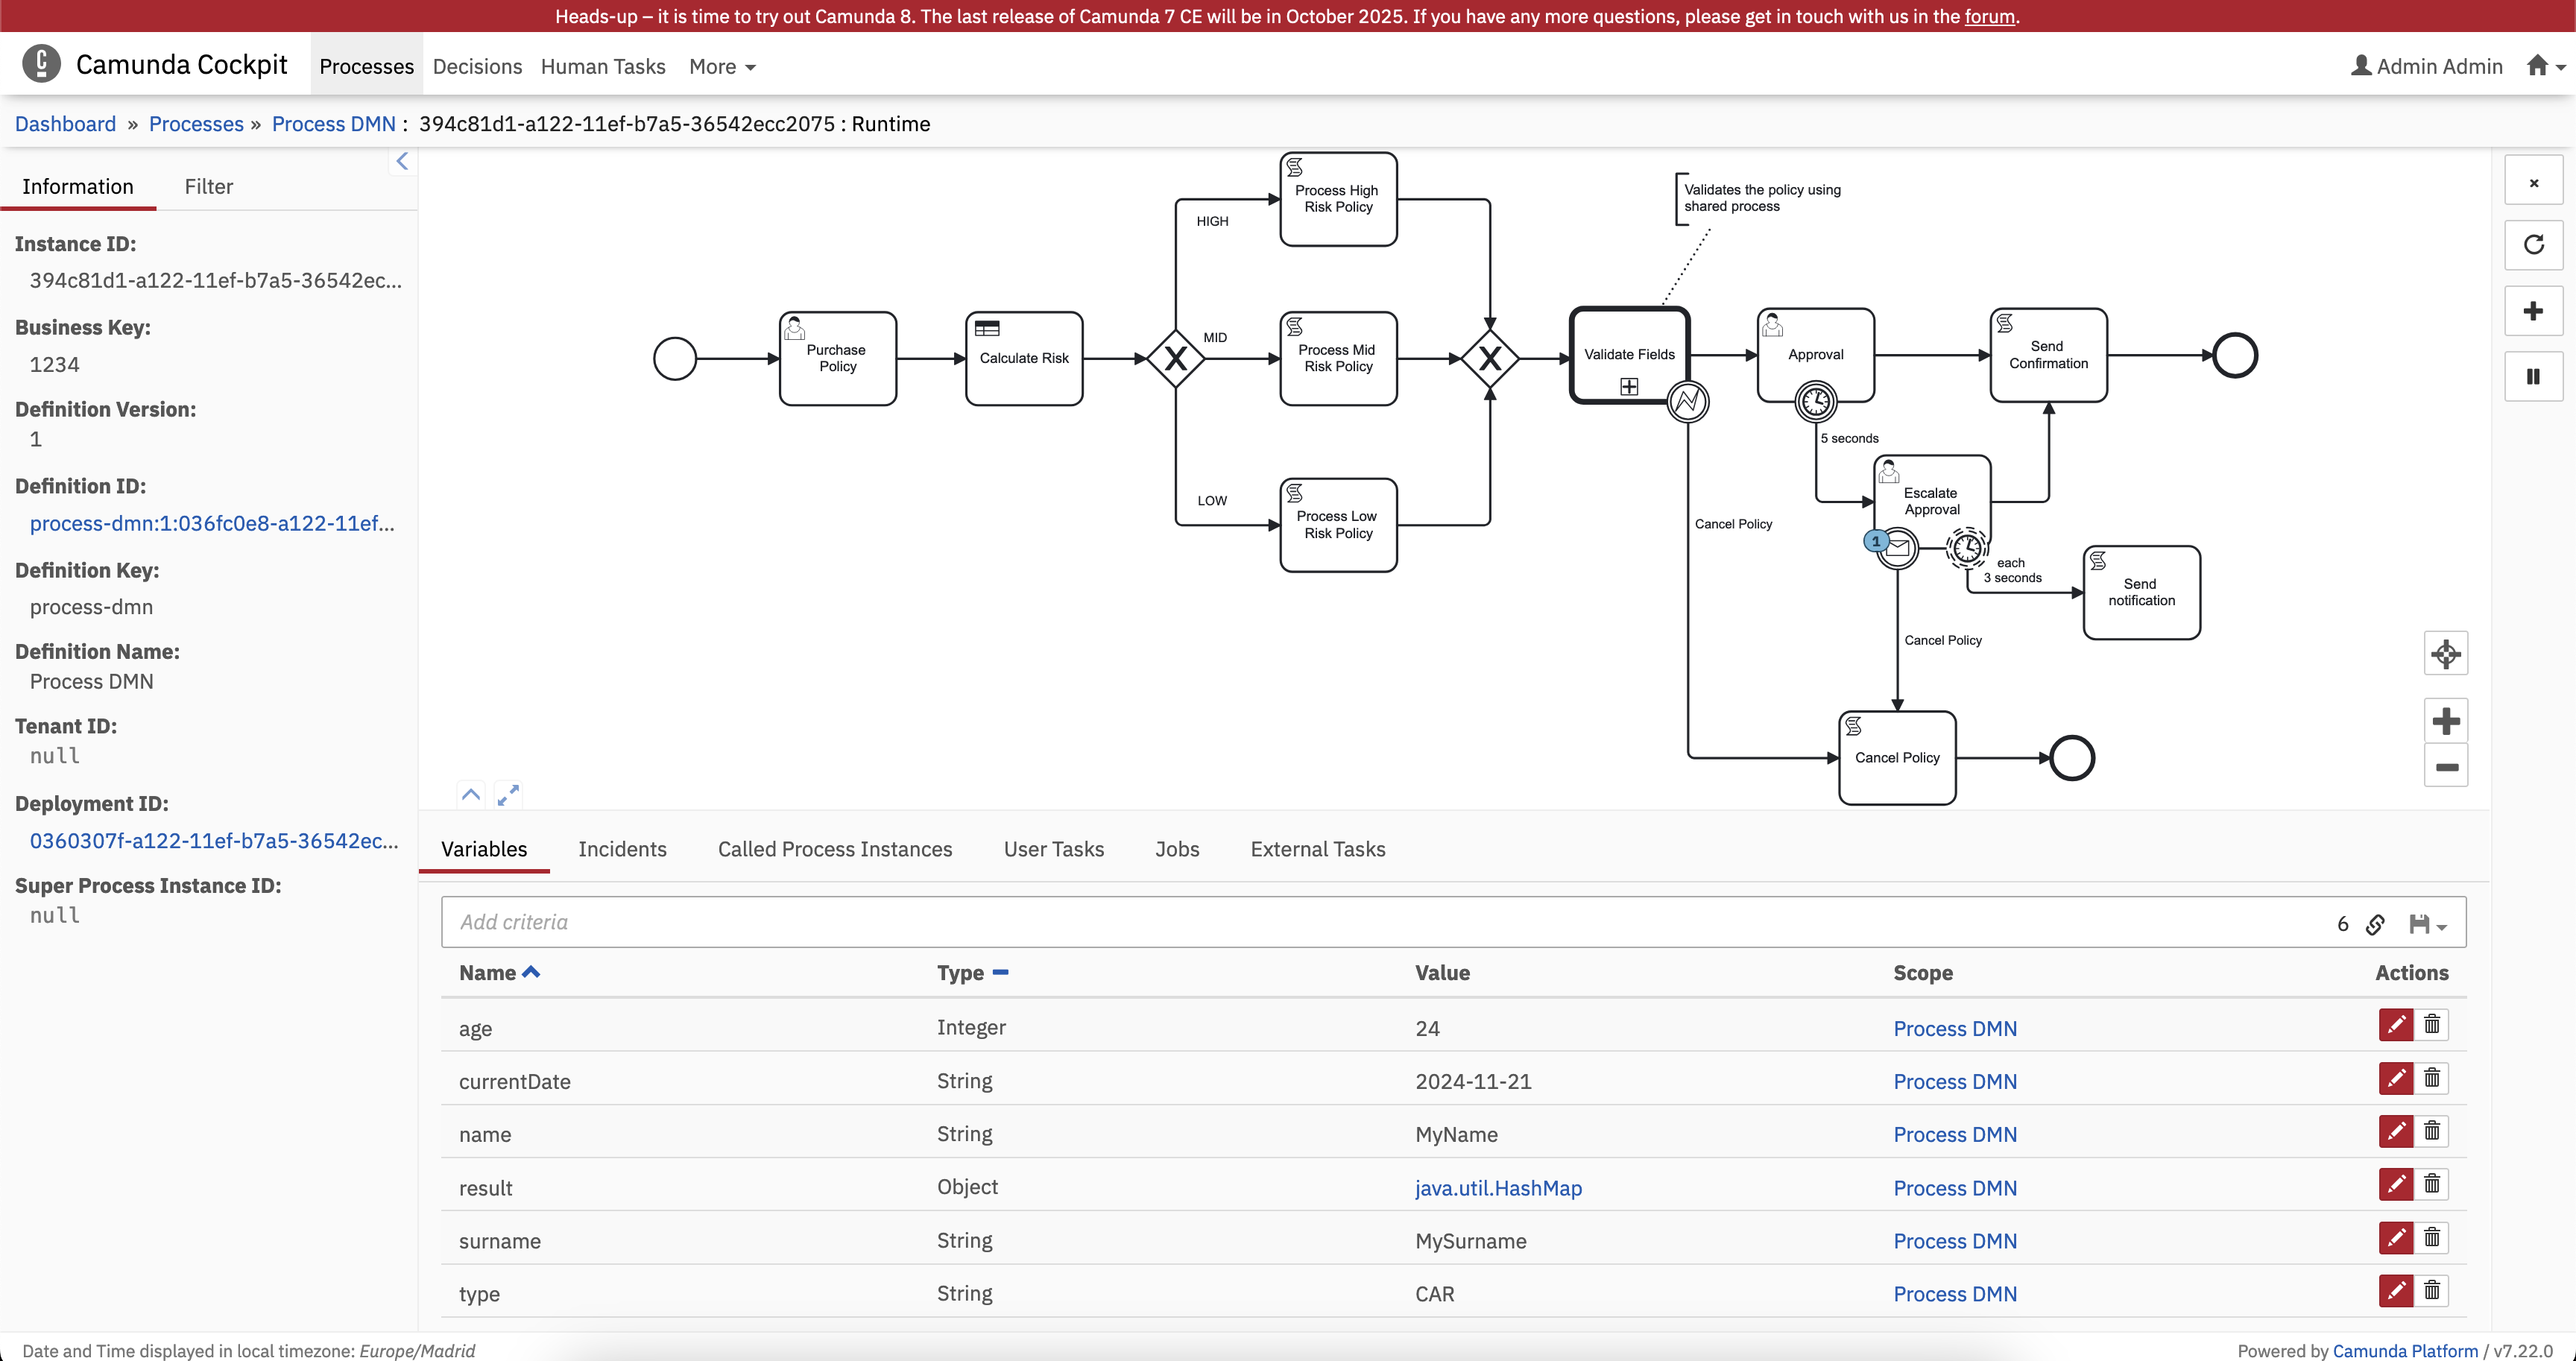Viewport: 2576px width, 1361px height.
Task: Open Processes breadcrumb link
Action: pos(196,124)
